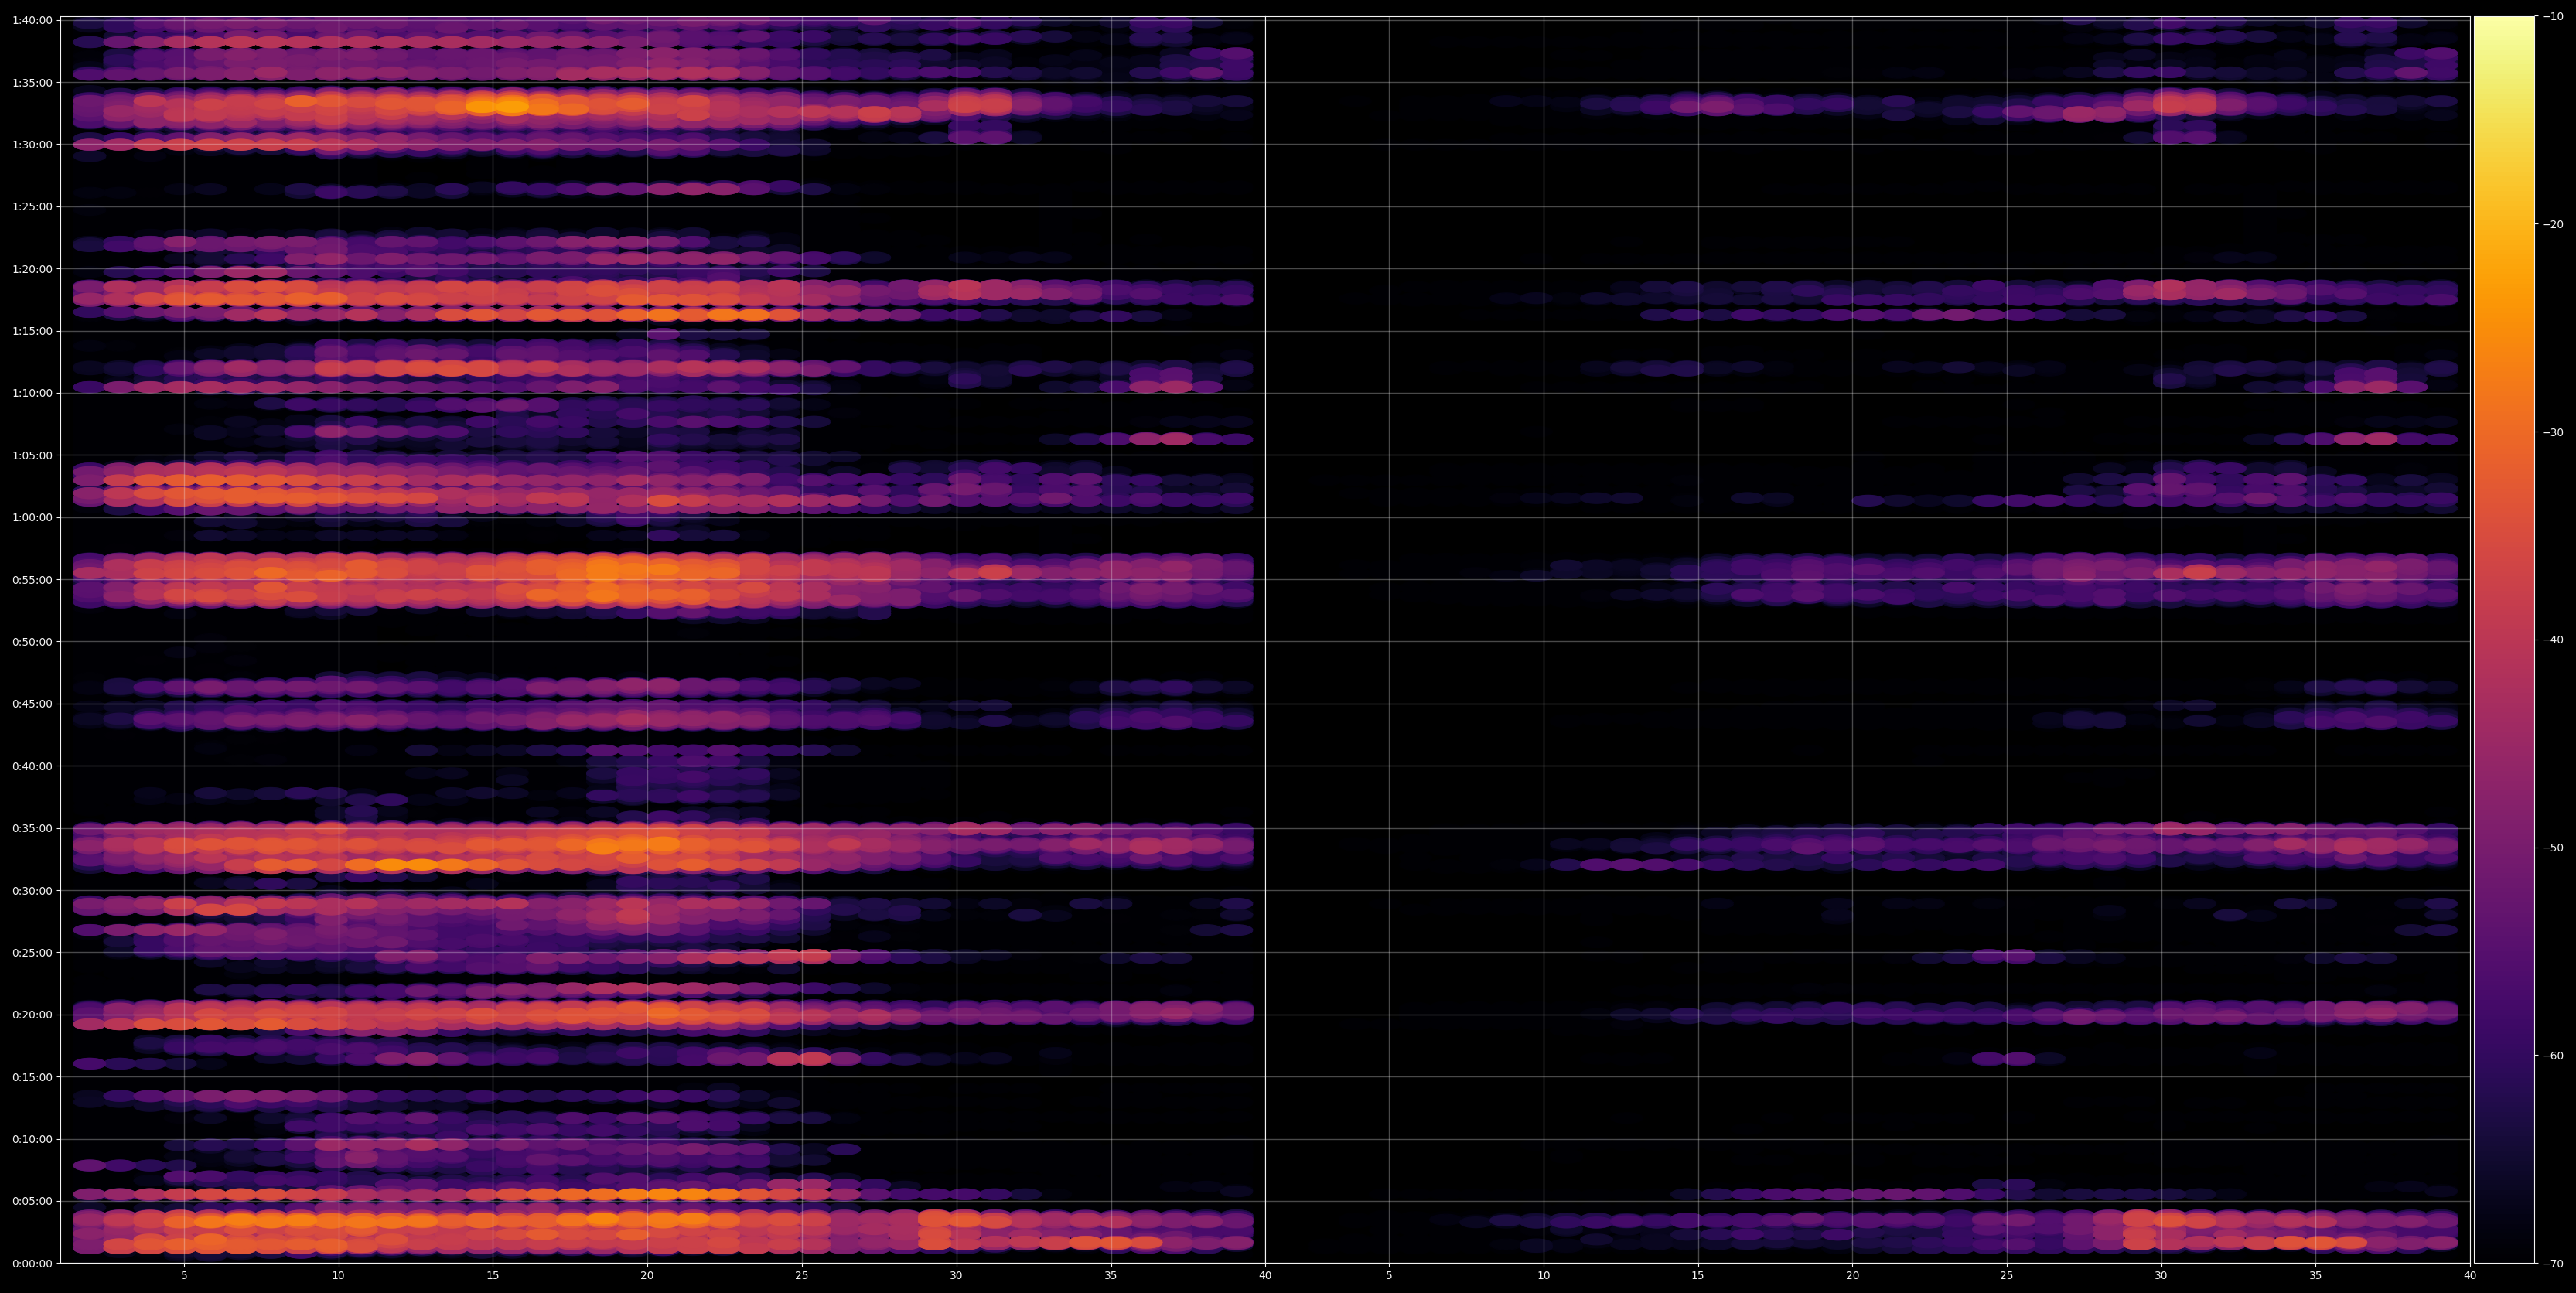Viewport: 2576px width, 1293px height.
Task: Select the left plot's x-axis label 40
Action: pyautogui.click(x=1265, y=1276)
